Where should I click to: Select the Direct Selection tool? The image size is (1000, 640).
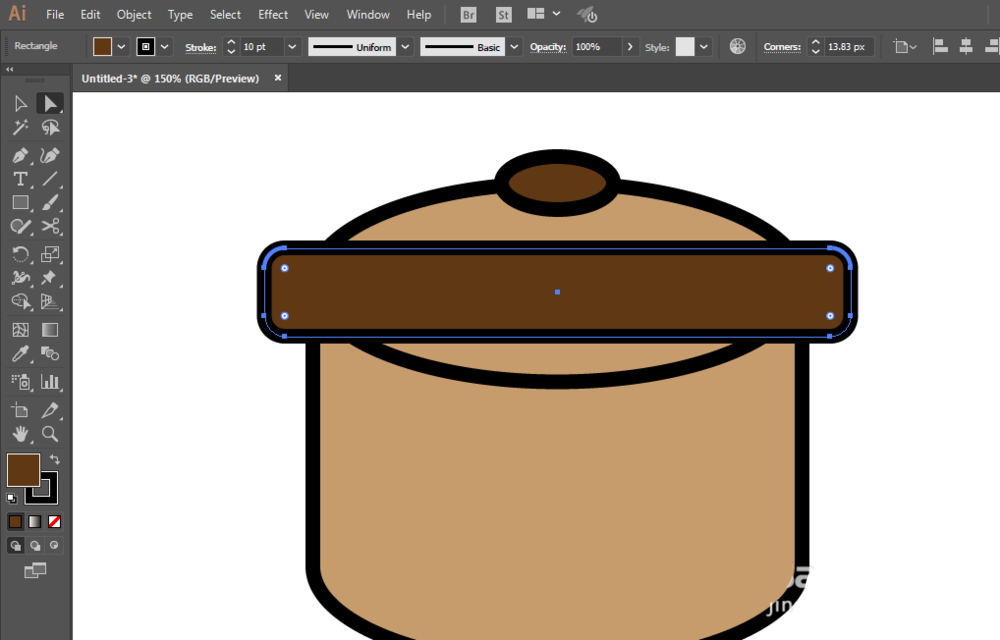pos(50,104)
